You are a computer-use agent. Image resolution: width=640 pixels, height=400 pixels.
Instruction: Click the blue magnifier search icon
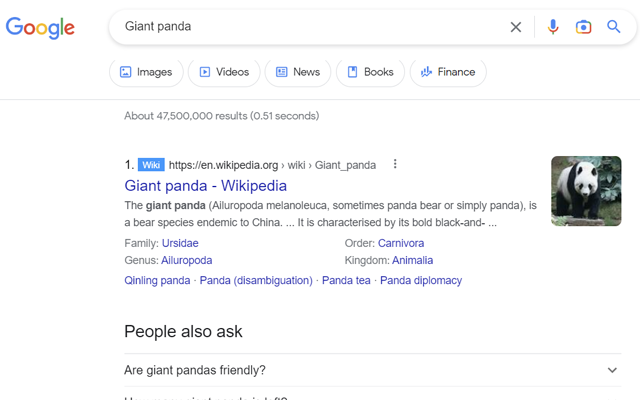614,27
